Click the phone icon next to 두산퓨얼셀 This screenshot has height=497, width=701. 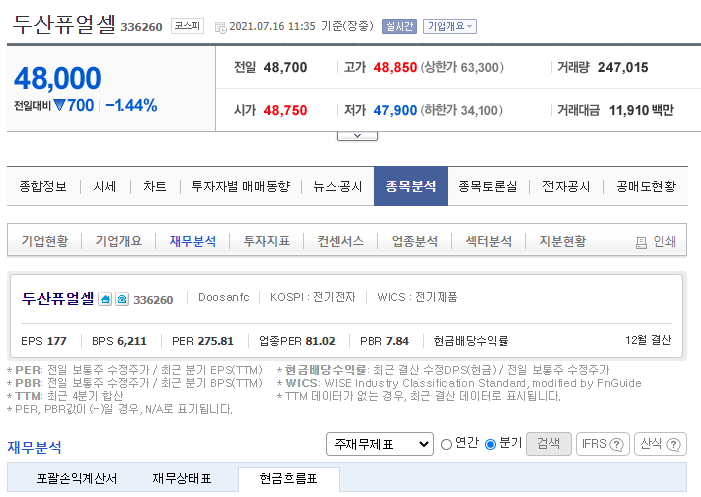pyautogui.click(x=122, y=299)
